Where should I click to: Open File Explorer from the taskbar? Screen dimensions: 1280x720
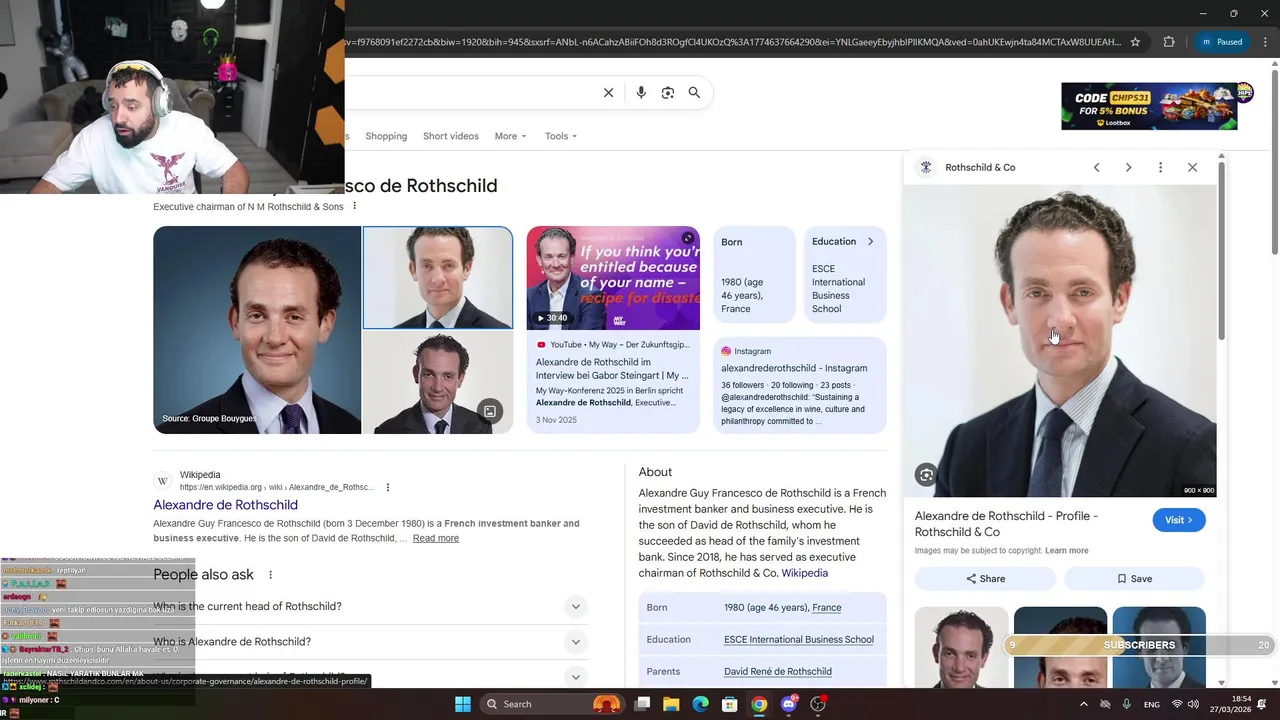click(671, 704)
